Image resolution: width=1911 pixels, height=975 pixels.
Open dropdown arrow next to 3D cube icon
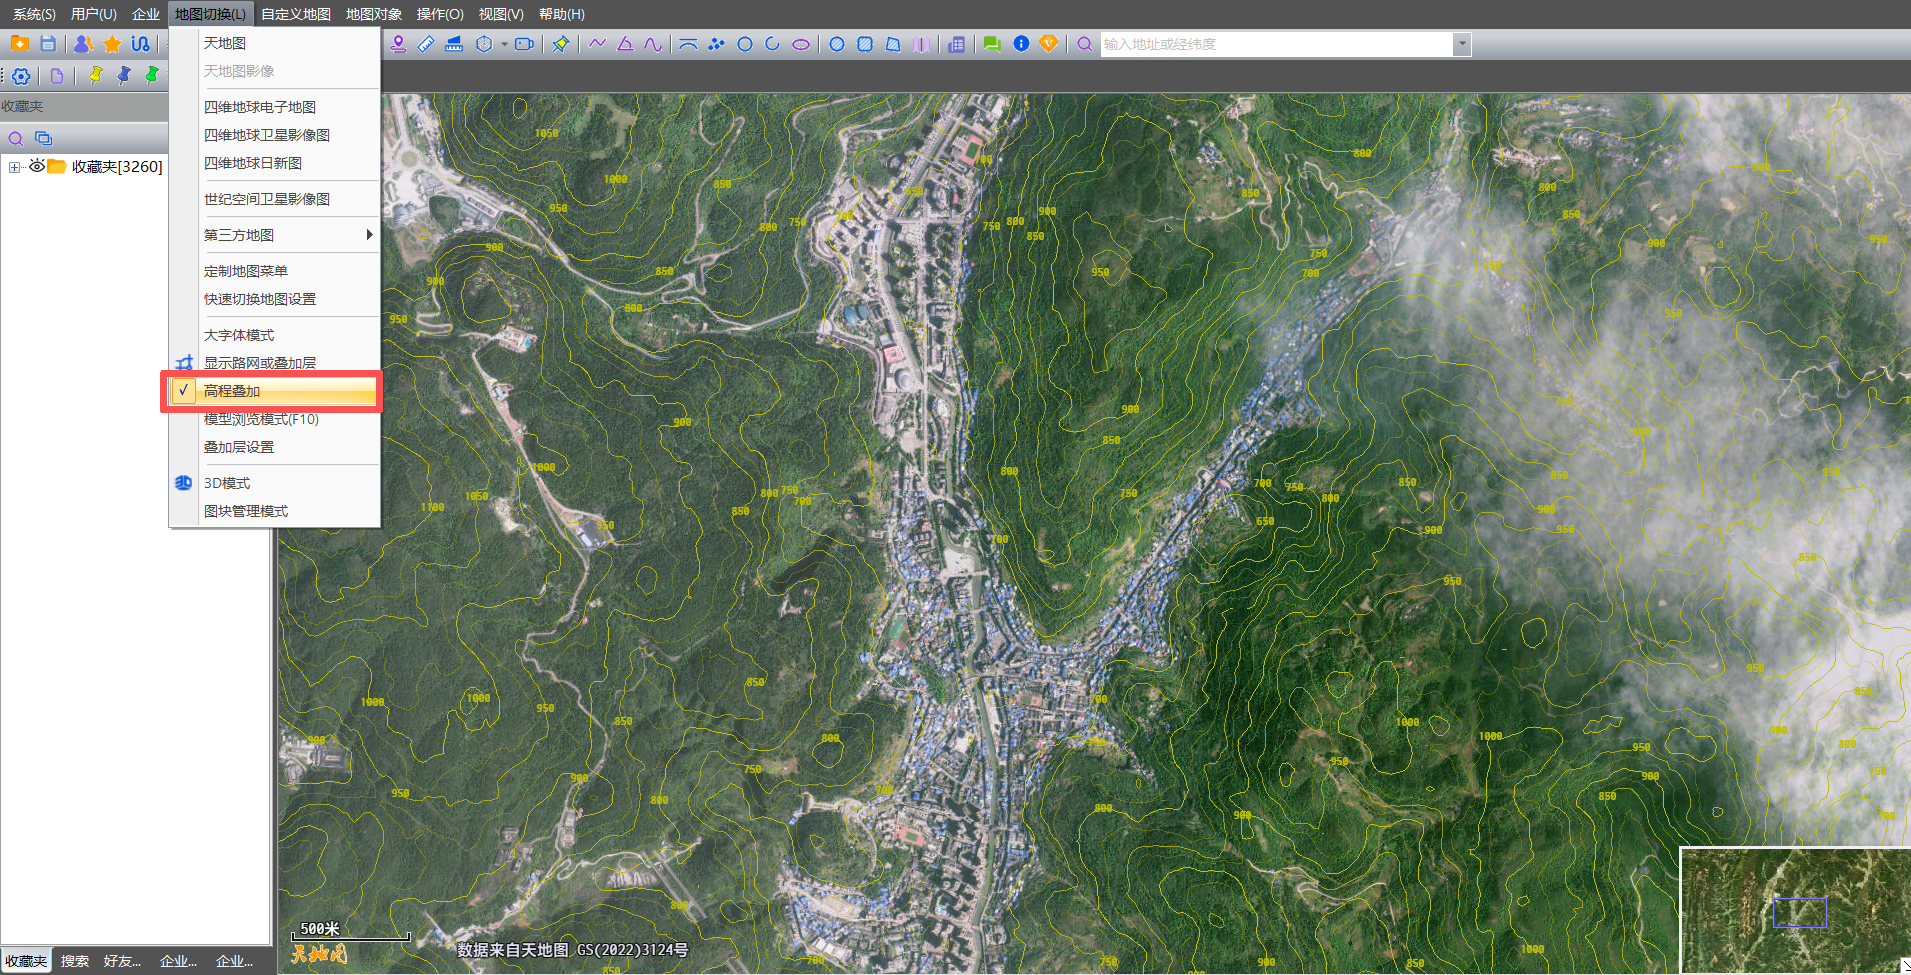point(504,44)
